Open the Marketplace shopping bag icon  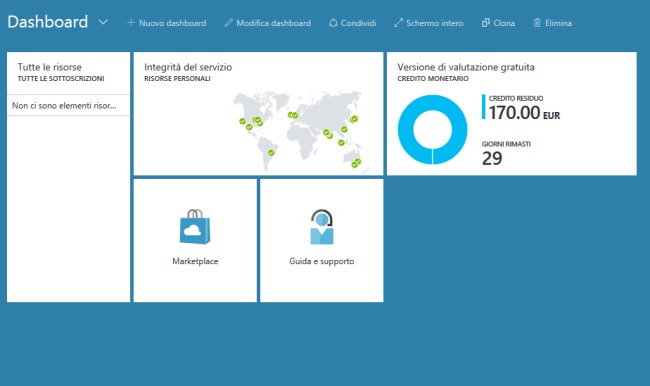point(195,226)
